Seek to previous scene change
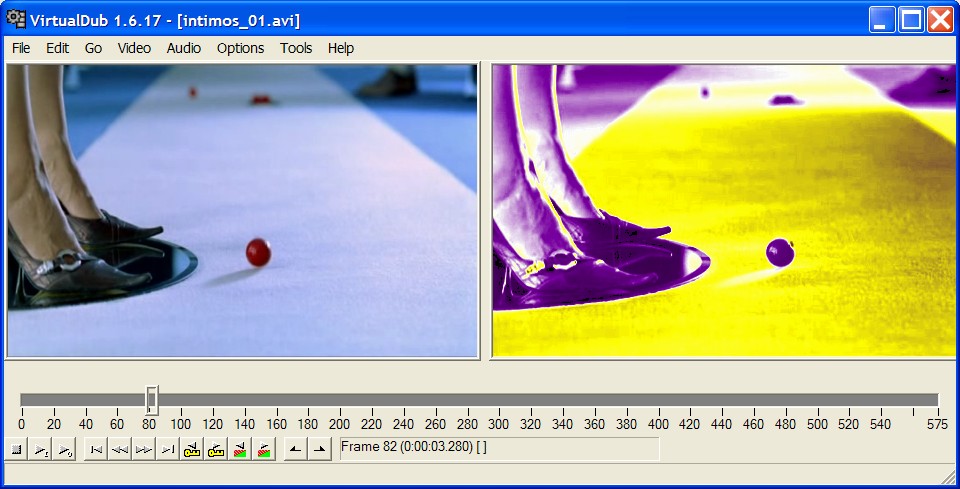The height and width of the screenshot is (489, 960). 239,450
